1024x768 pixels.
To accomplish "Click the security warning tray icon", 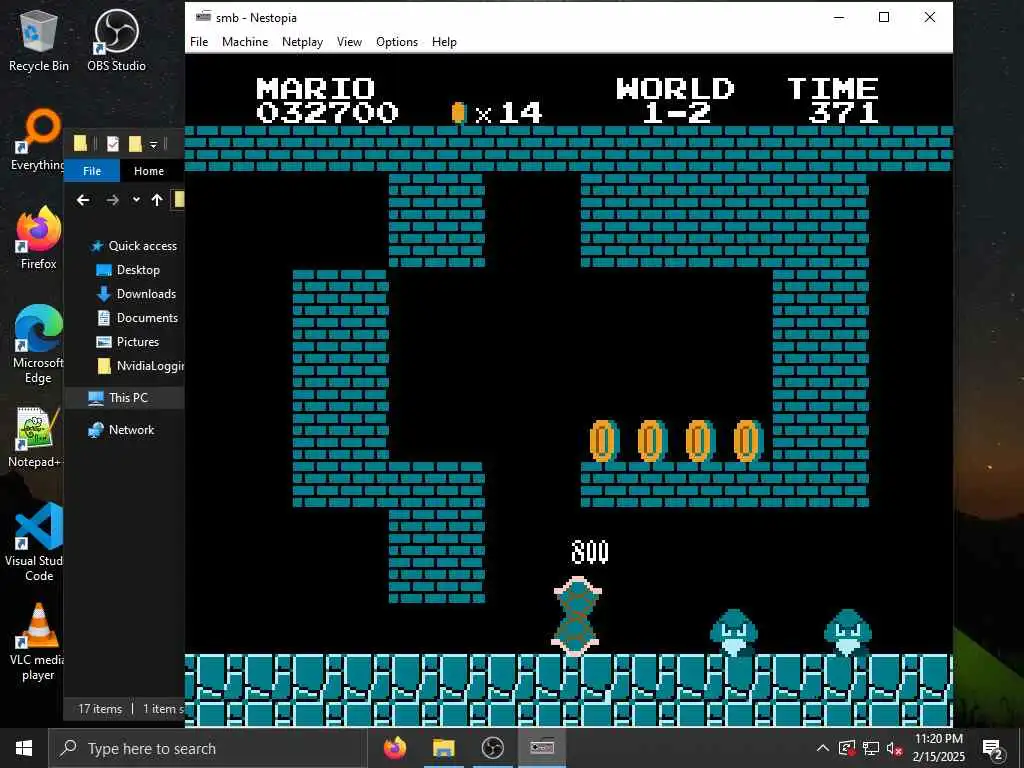I will pos(847,748).
